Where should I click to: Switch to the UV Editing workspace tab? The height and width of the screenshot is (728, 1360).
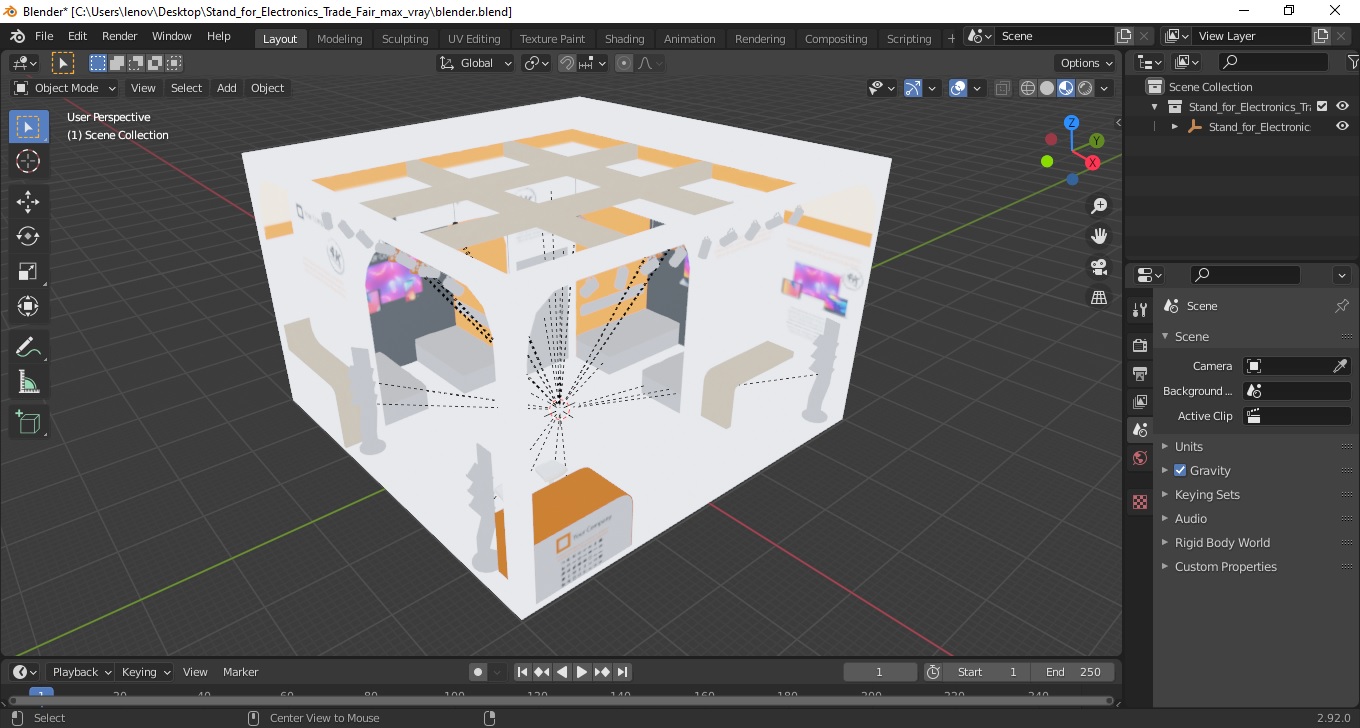coord(474,39)
